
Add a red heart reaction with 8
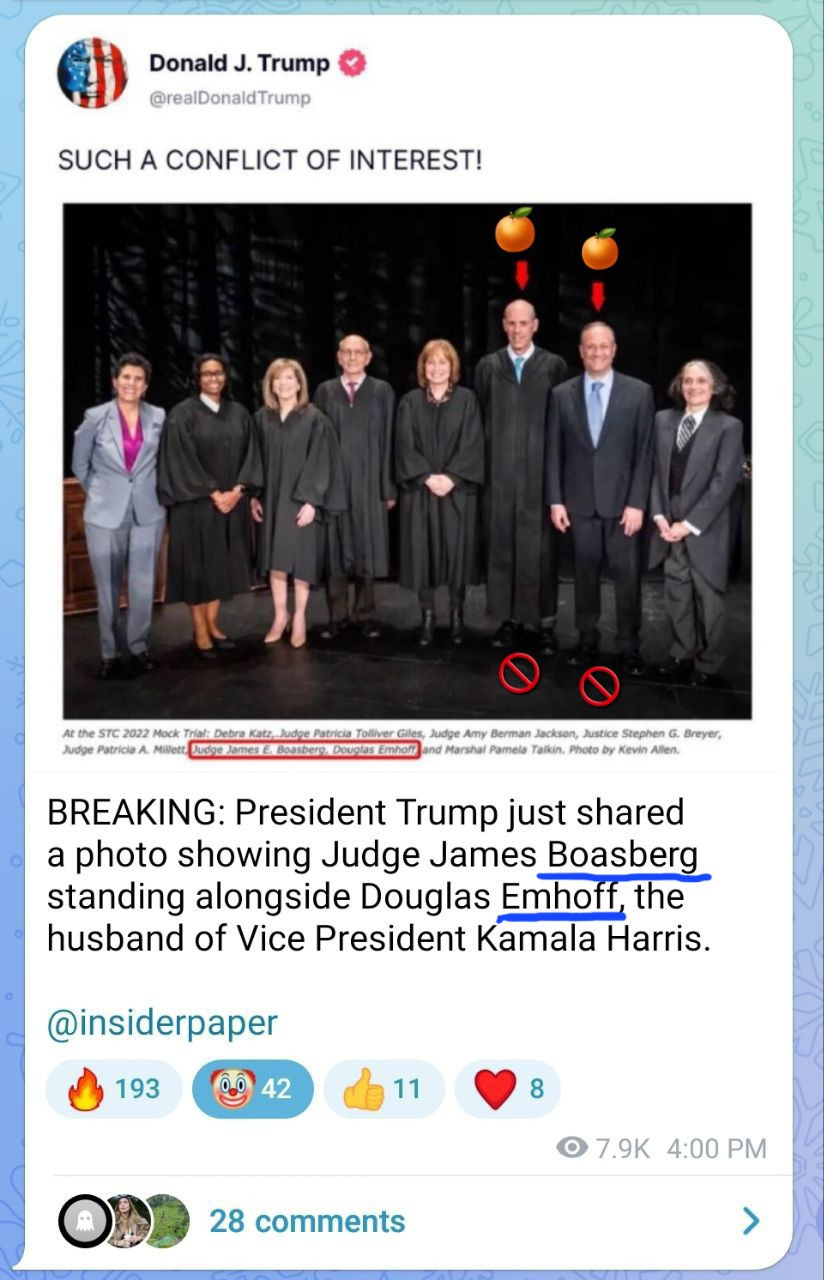(x=508, y=1089)
